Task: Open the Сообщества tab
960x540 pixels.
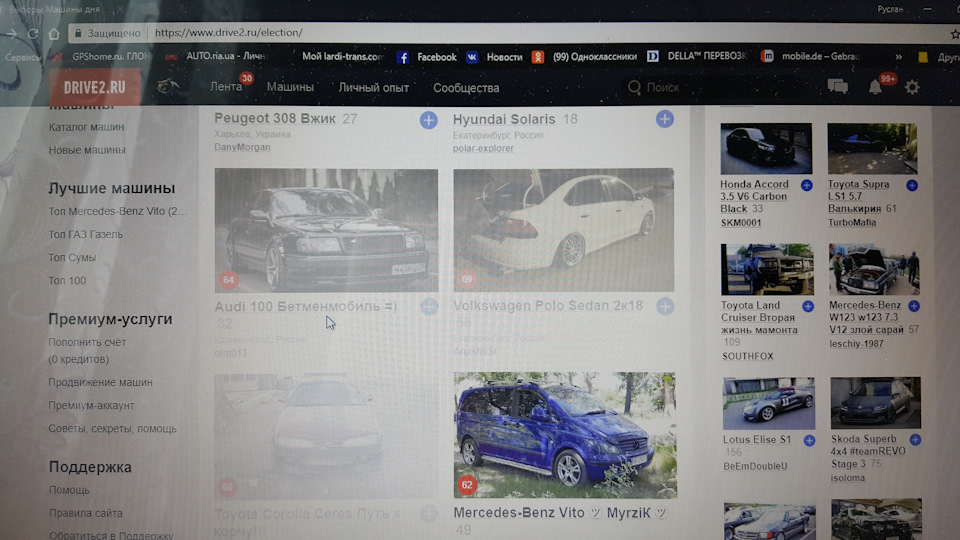Action: point(466,88)
